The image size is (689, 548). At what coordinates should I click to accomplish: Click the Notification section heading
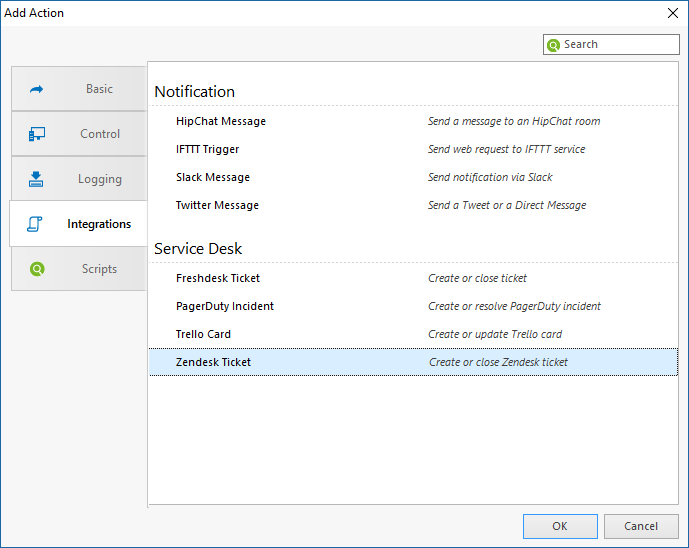(195, 92)
